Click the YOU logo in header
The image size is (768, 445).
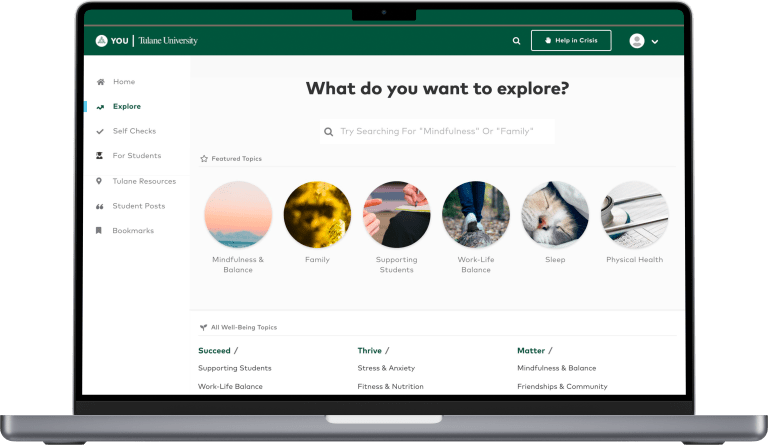112,41
